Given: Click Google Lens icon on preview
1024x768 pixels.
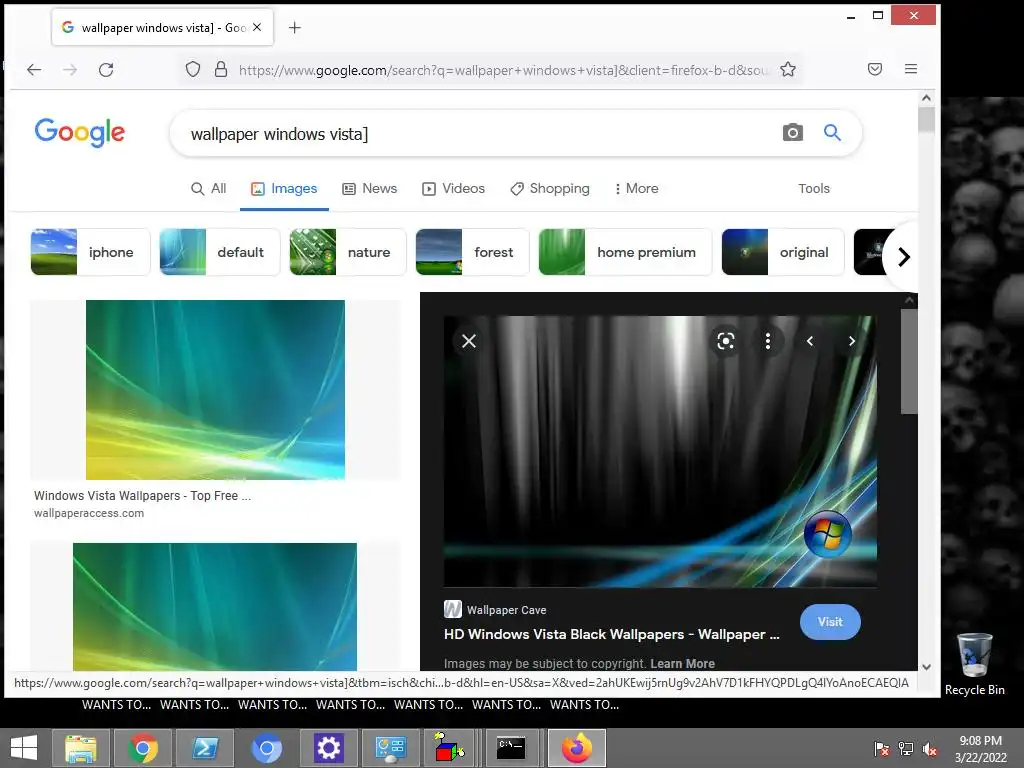Looking at the screenshot, I should 726,341.
